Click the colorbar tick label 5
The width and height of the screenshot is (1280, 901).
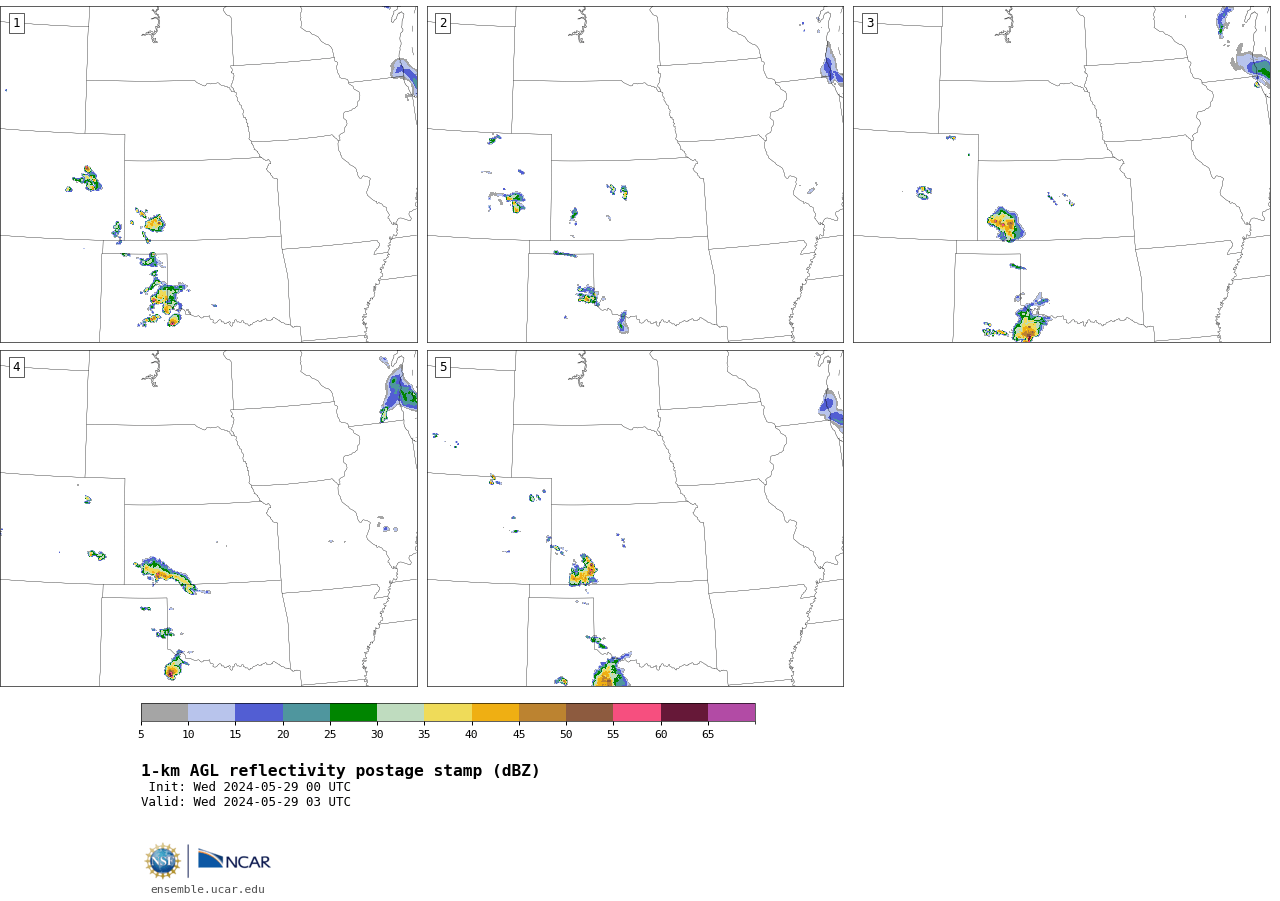(x=141, y=735)
